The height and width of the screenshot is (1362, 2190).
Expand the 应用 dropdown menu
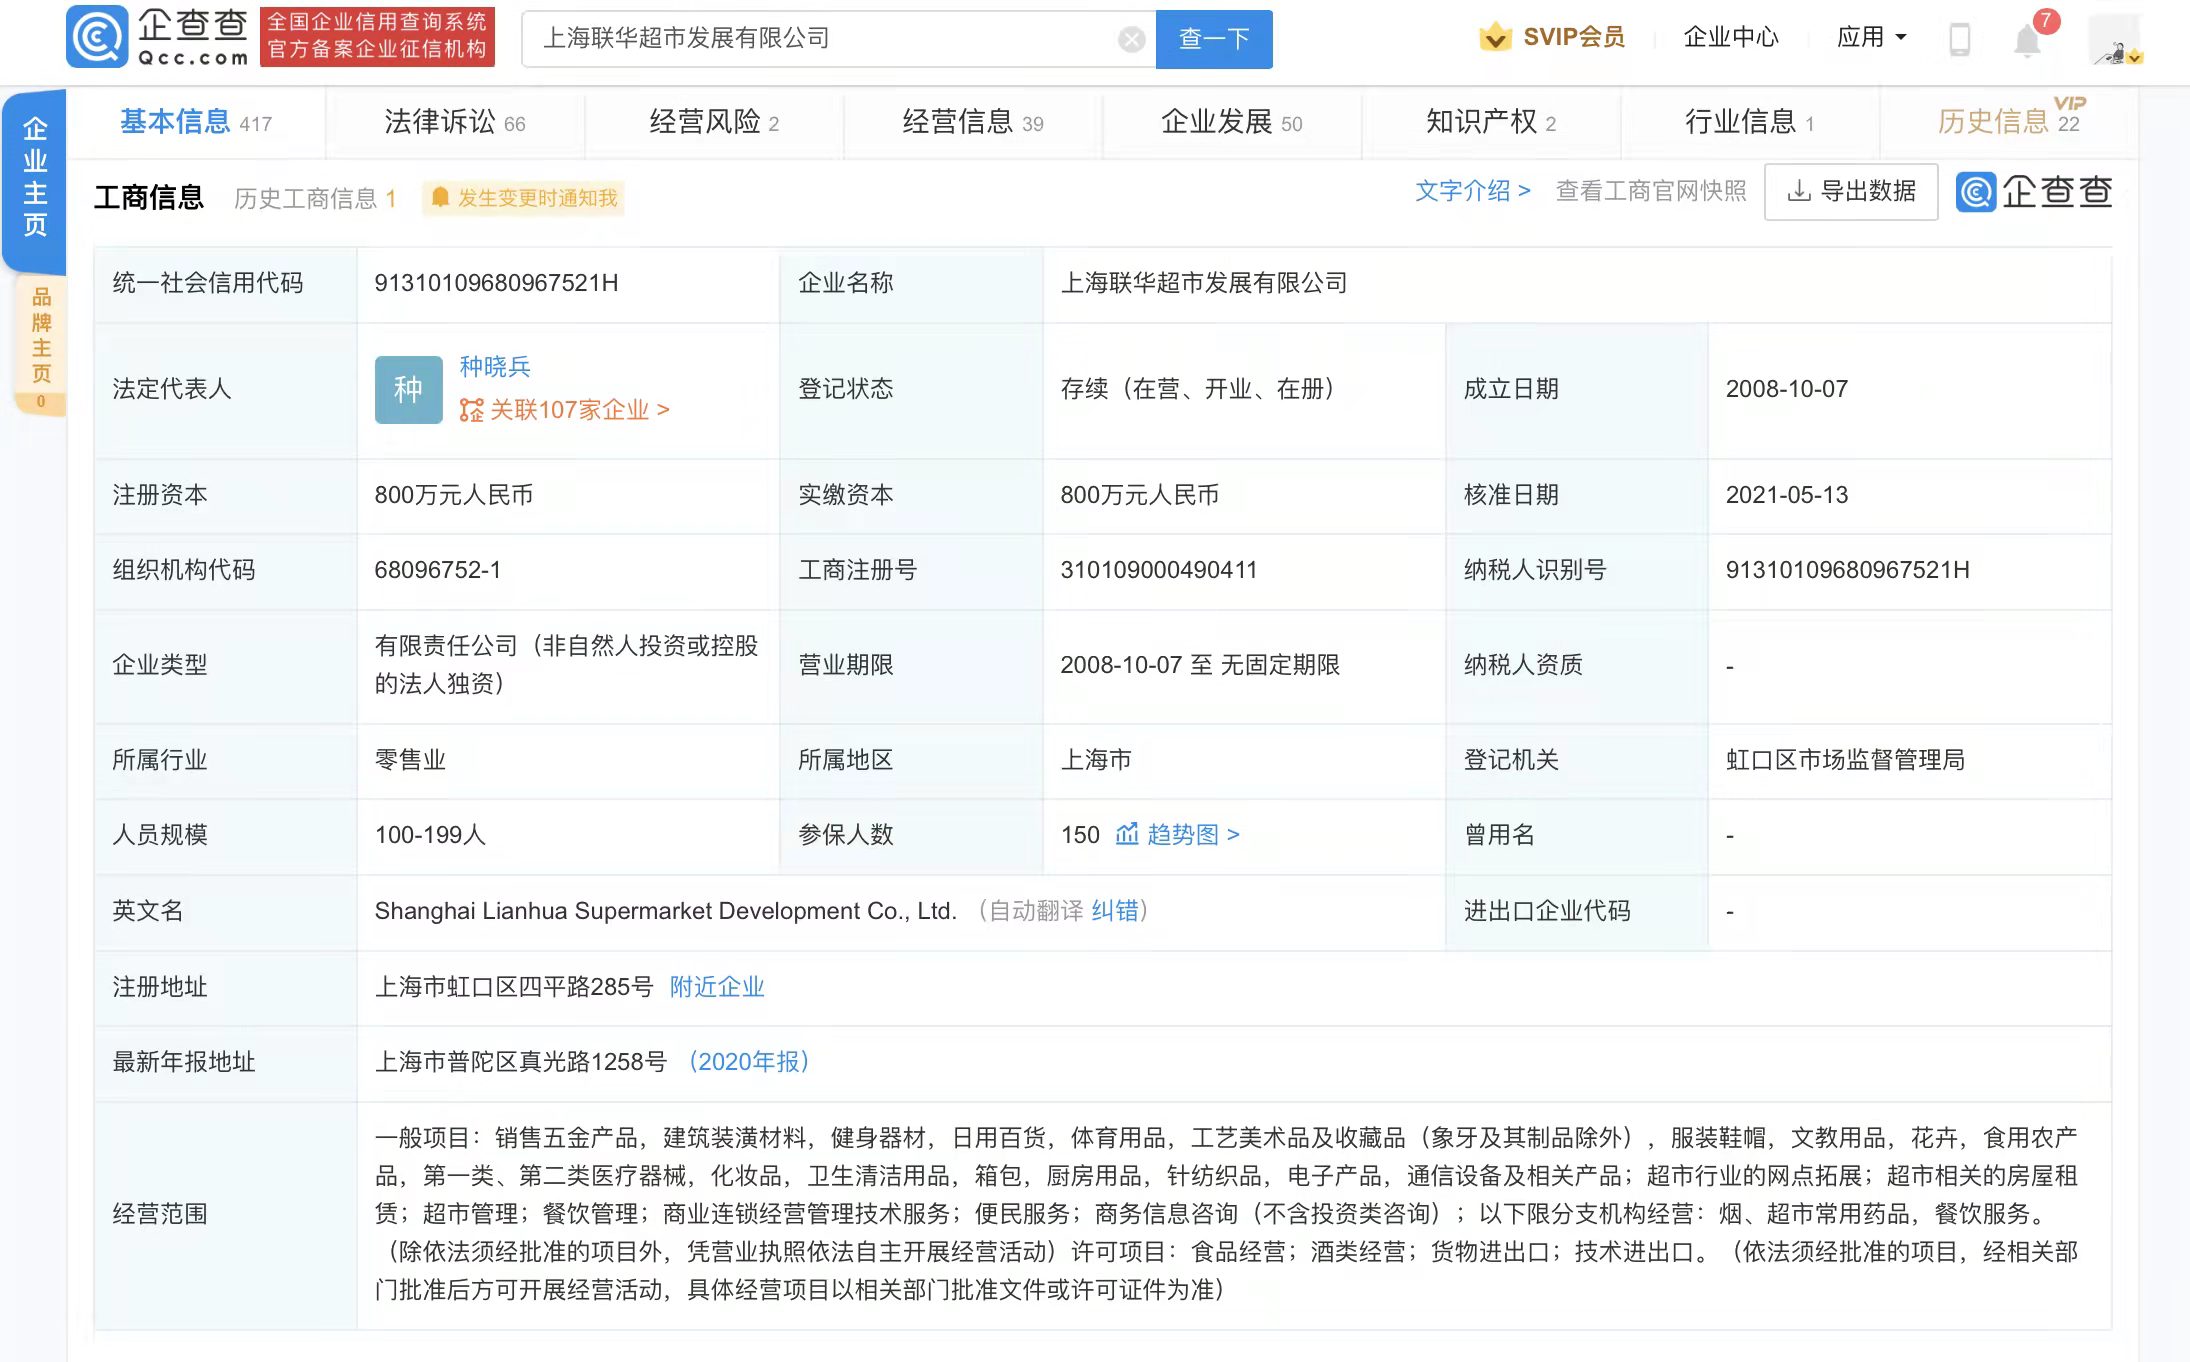(x=1871, y=38)
